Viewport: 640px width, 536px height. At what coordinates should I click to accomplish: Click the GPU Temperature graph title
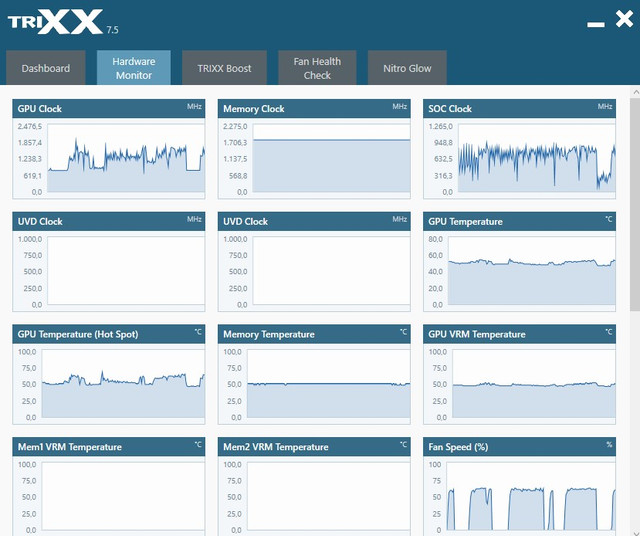click(x=465, y=222)
